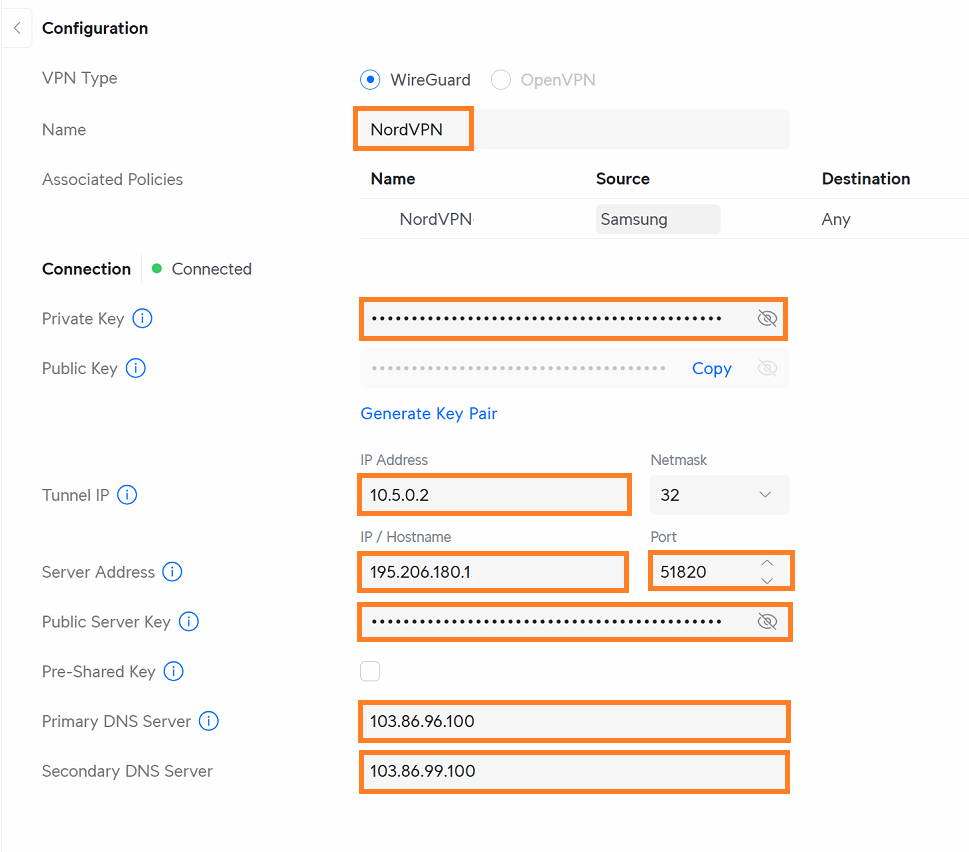Copy the Public Key
The image size is (969, 852).
pyautogui.click(x=711, y=368)
